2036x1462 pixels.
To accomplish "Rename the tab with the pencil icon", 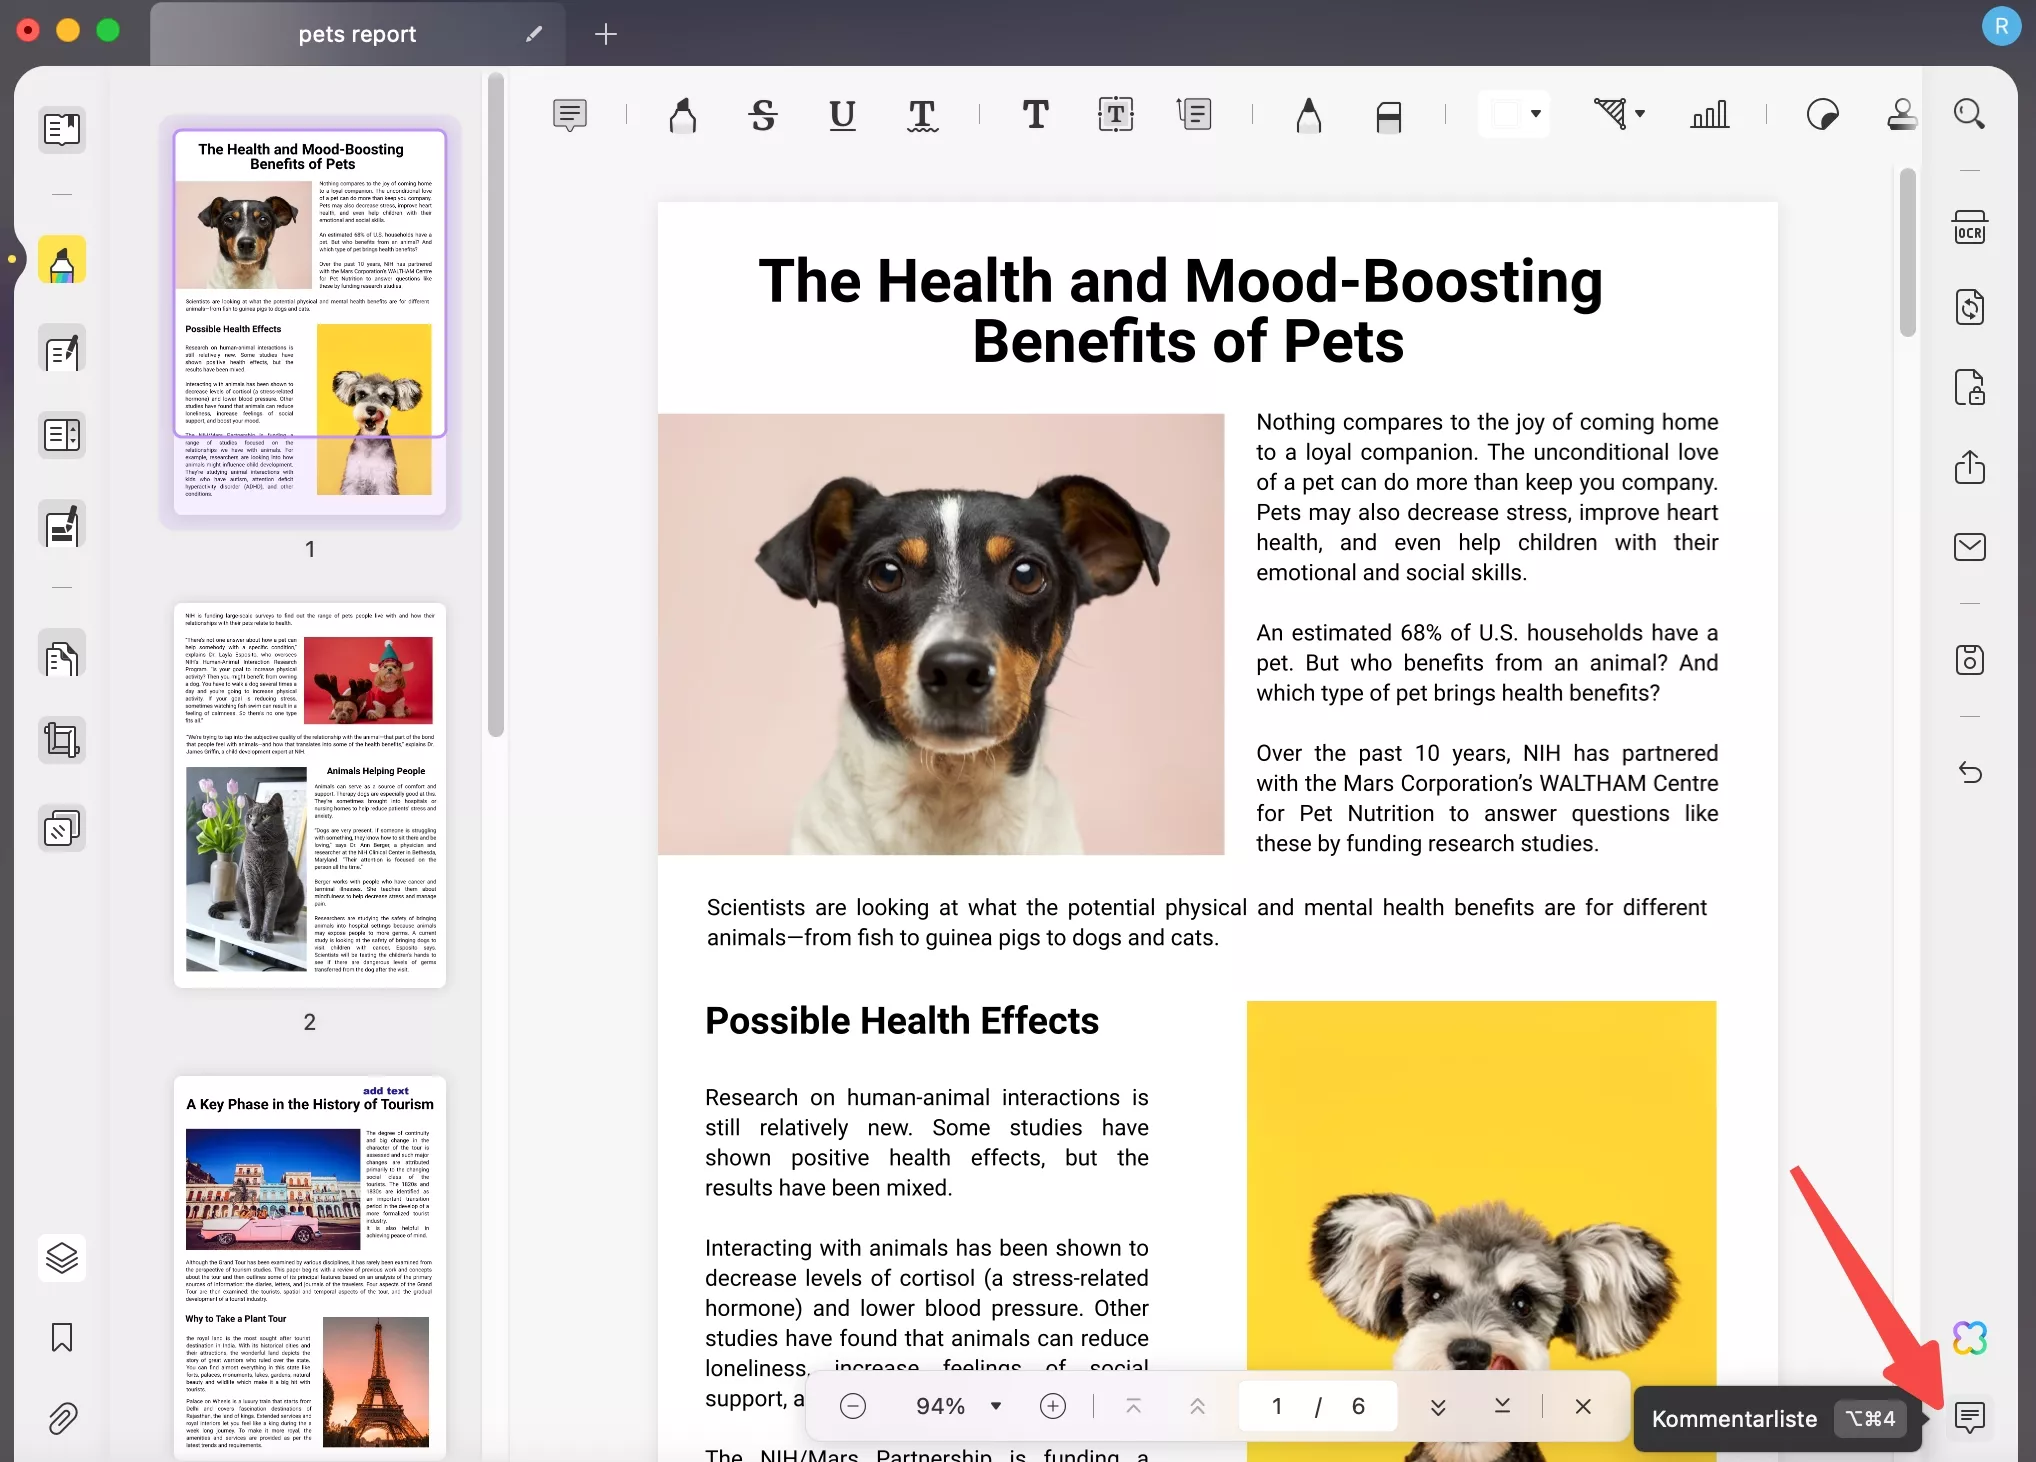I will pyautogui.click(x=534, y=34).
